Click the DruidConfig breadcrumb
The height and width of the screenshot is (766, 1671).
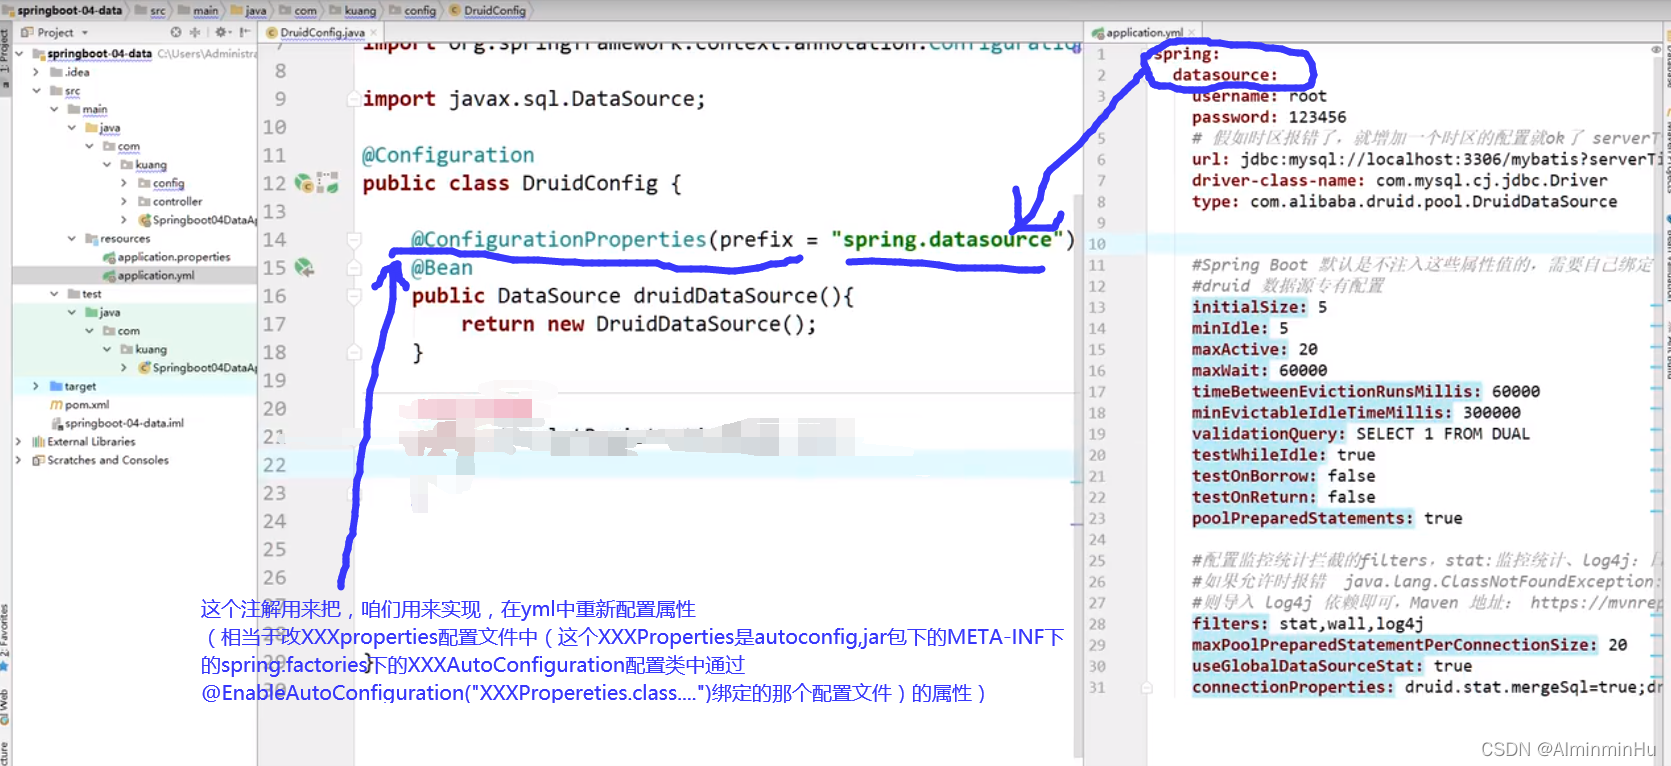click(x=488, y=10)
